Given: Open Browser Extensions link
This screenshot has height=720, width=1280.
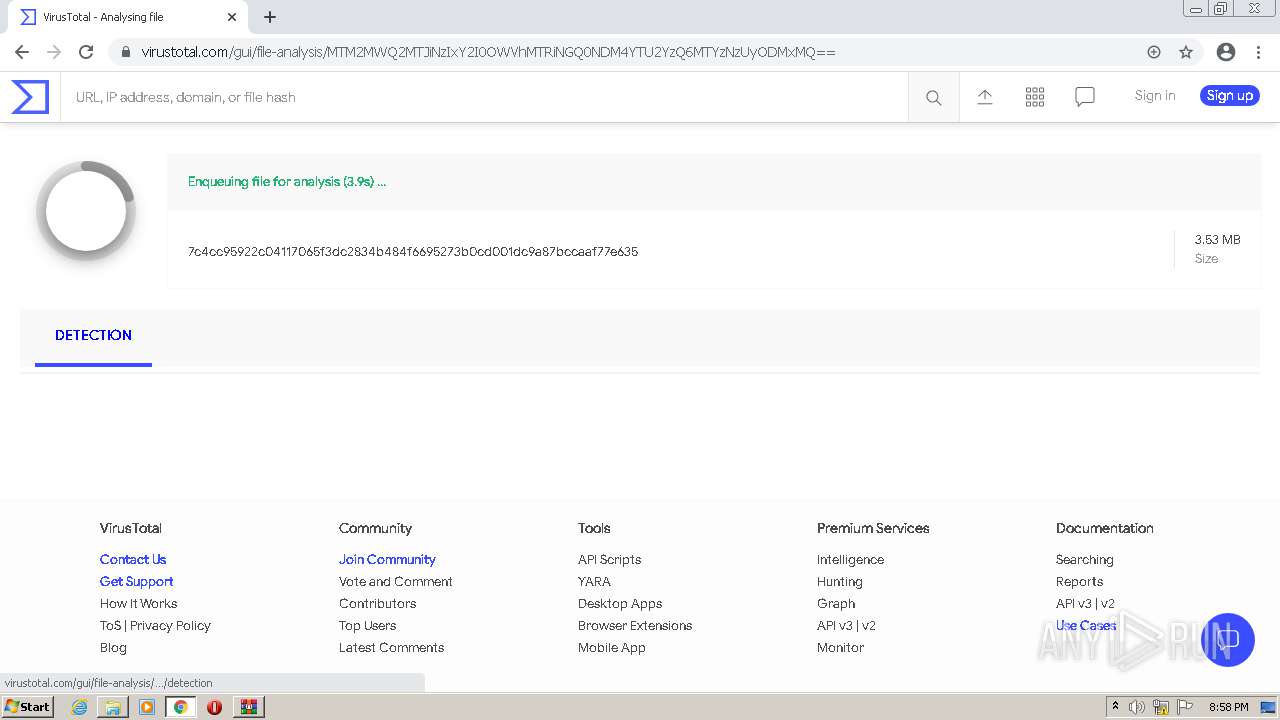Looking at the screenshot, I should pyautogui.click(x=635, y=625).
